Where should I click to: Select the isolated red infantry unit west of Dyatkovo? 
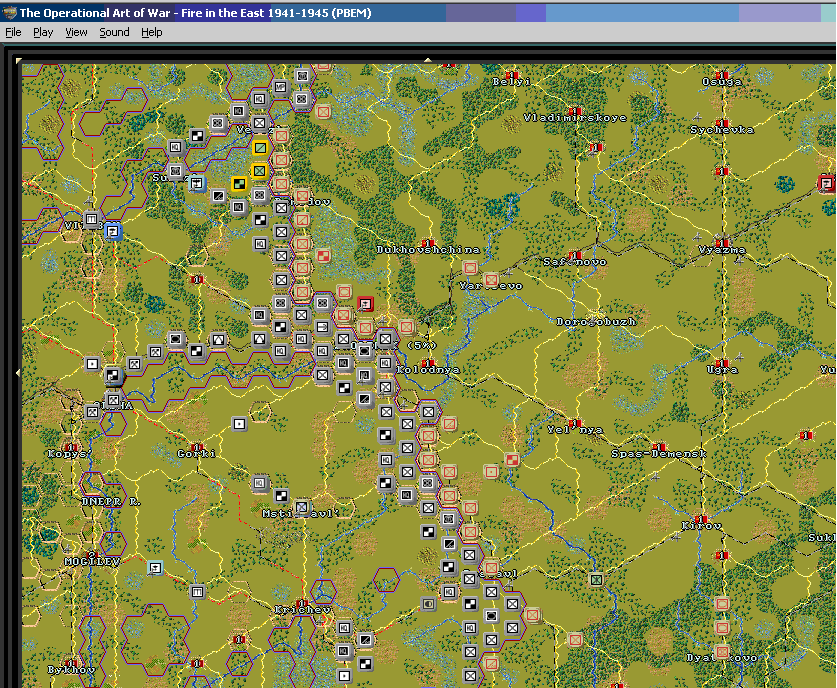tap(575, 639)
